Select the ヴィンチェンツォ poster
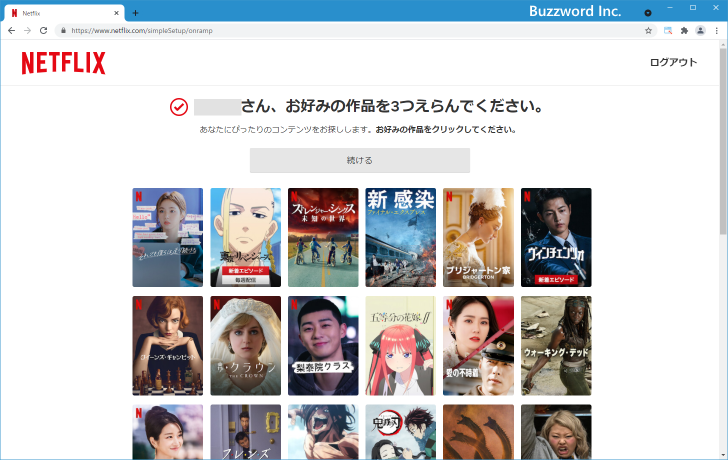This screenshot has width=728, height=460. [556, 237]
